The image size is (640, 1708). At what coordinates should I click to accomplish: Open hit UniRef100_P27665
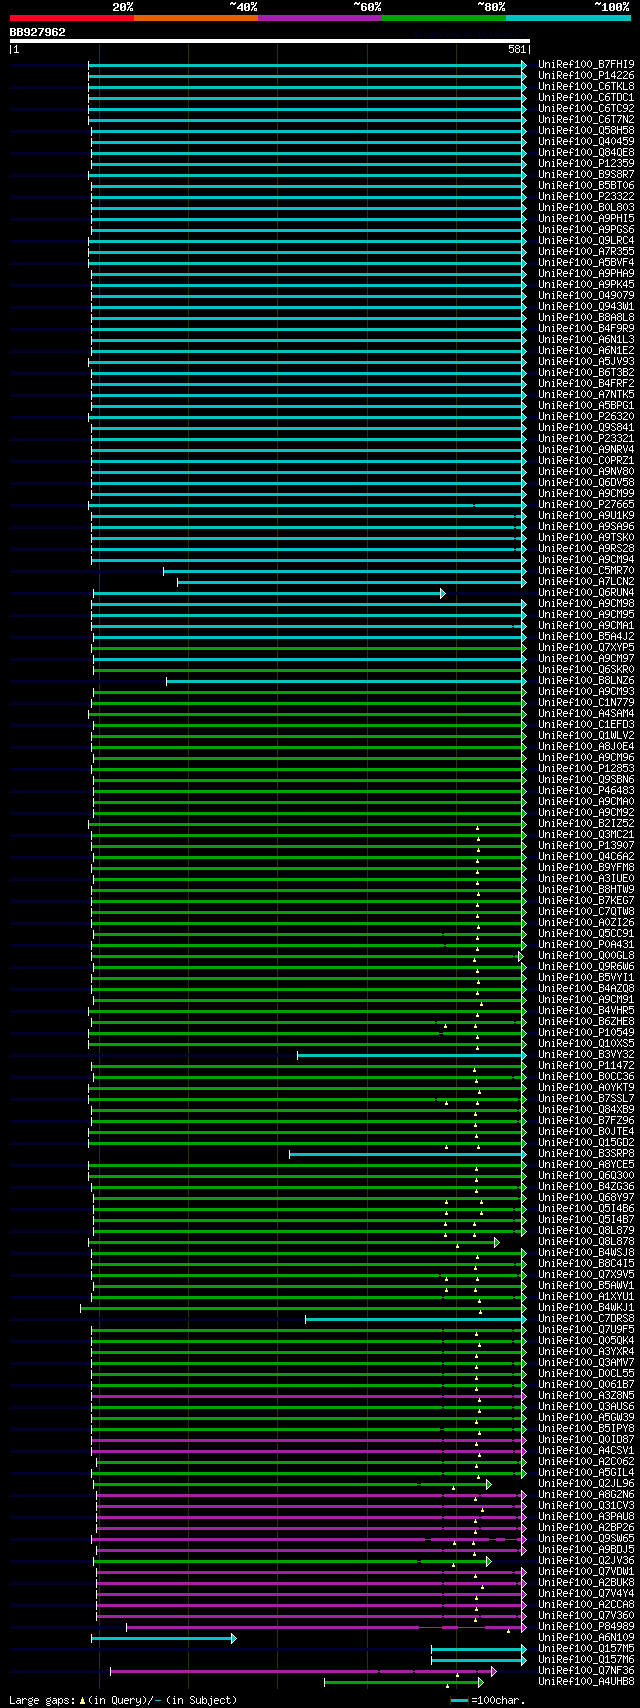pyautogui.click(x=586, y=505)
